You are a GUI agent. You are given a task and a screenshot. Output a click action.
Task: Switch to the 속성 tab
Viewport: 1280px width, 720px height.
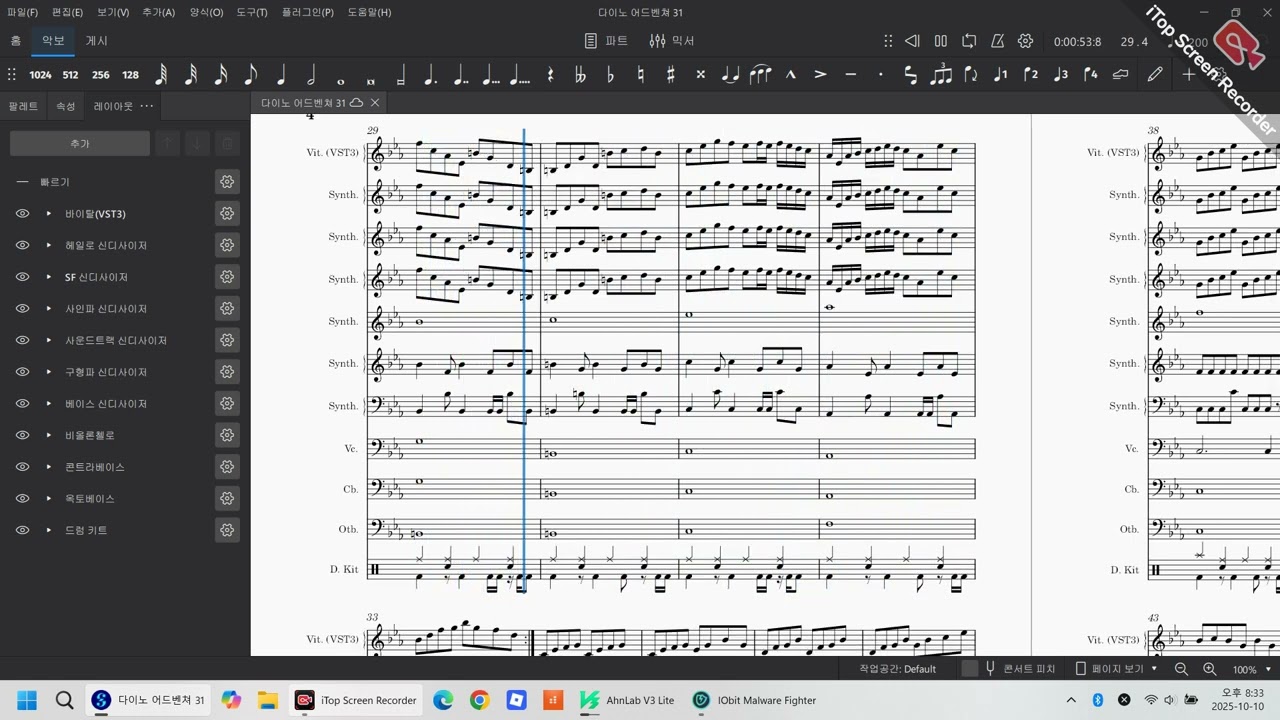(x=65, y=106)
